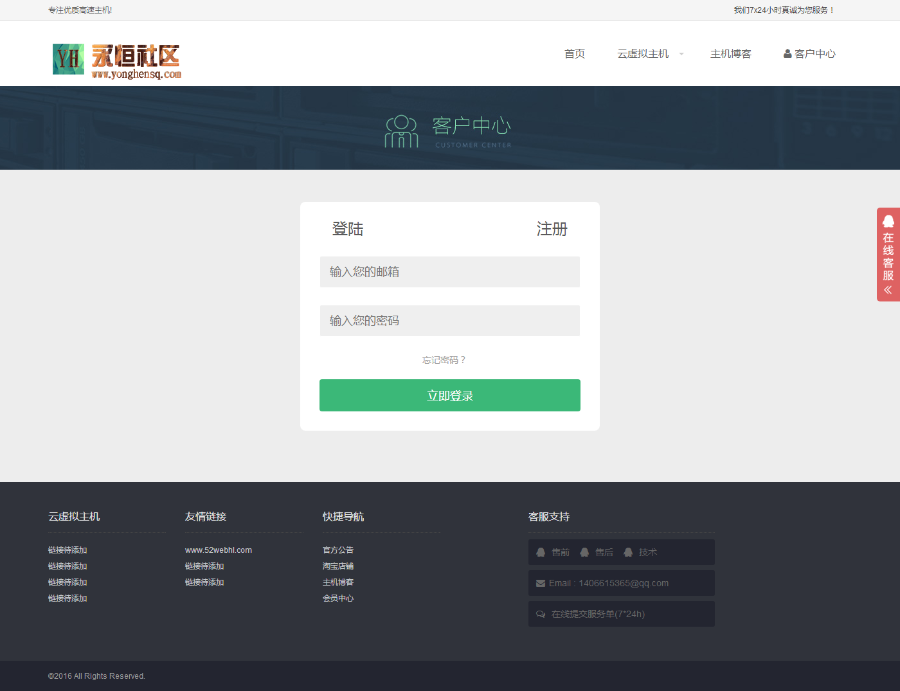Screen dimensions: 900x691
Task: Click the 永恒社区 site logo
Action: [x=116, y=59]
